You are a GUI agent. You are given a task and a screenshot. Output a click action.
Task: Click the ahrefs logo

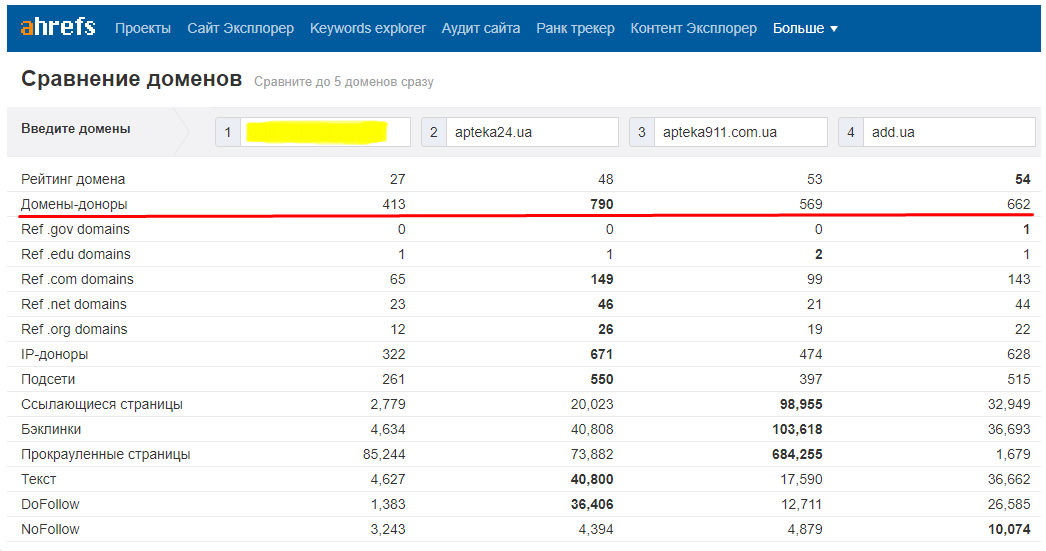[58, 27]
